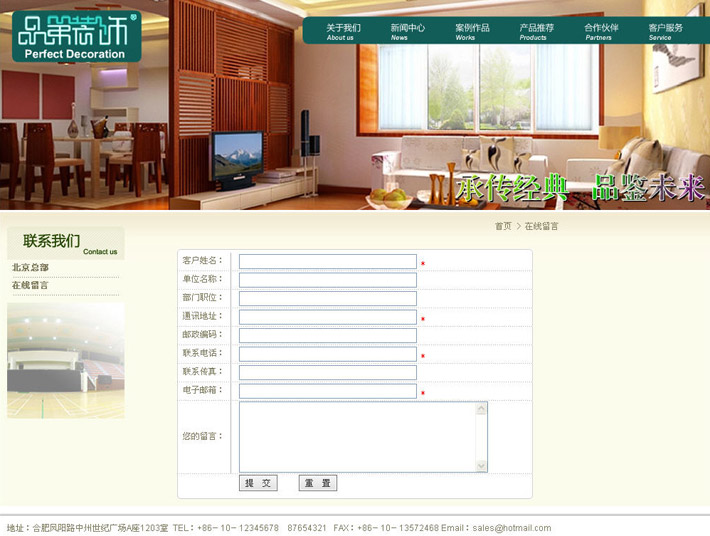Click into the 部门职位 text field
Image resolution: width=710 pixels, height=536 pixels.
click(x=327, y=298)
